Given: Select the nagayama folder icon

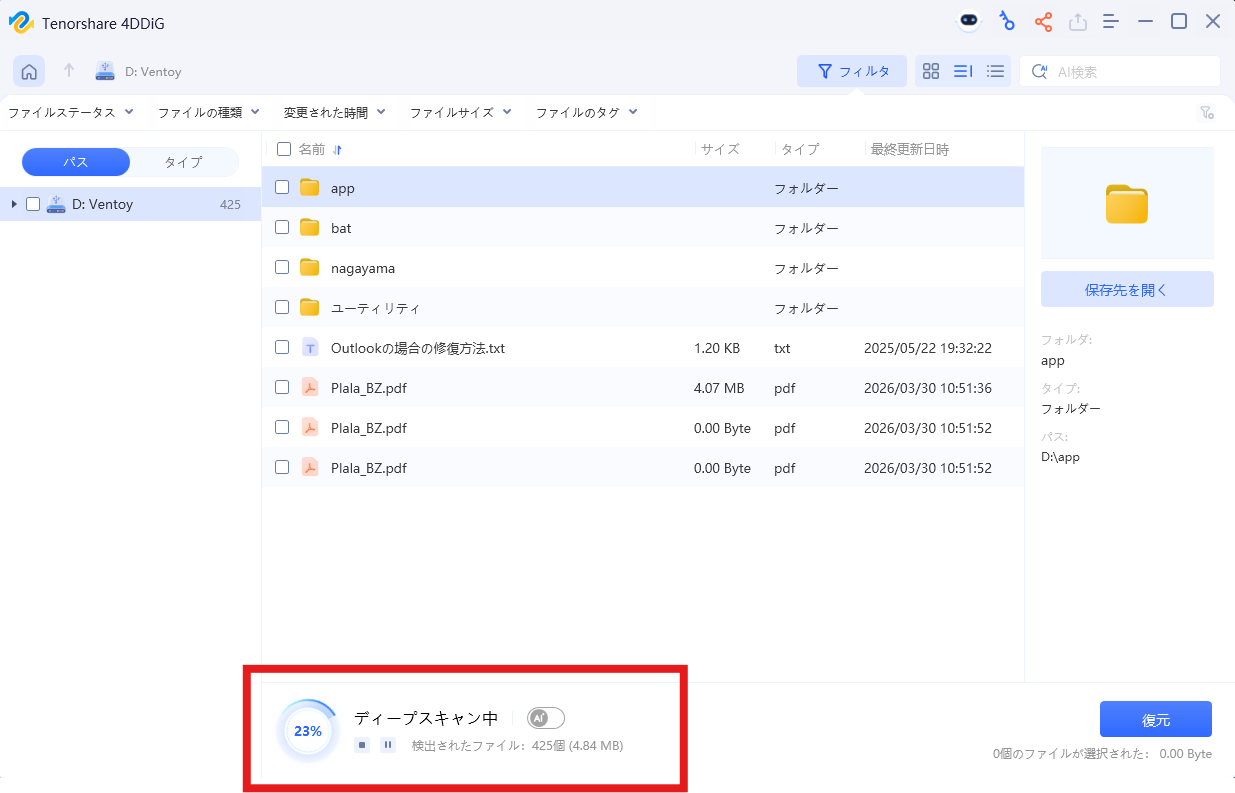Looking at the screenshot, I should point(310,268).
